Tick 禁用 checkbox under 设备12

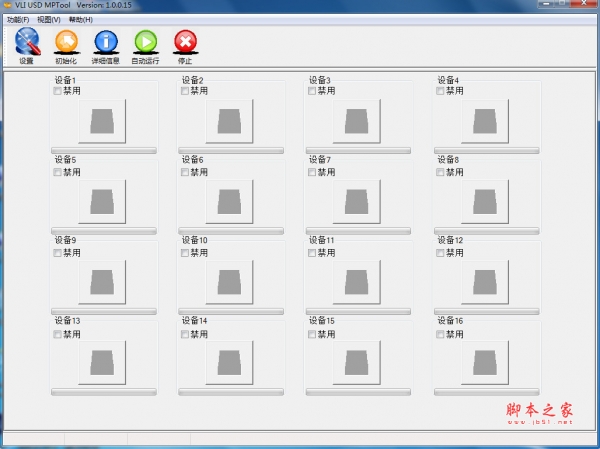pyautogui.click(x=440, y=253)
